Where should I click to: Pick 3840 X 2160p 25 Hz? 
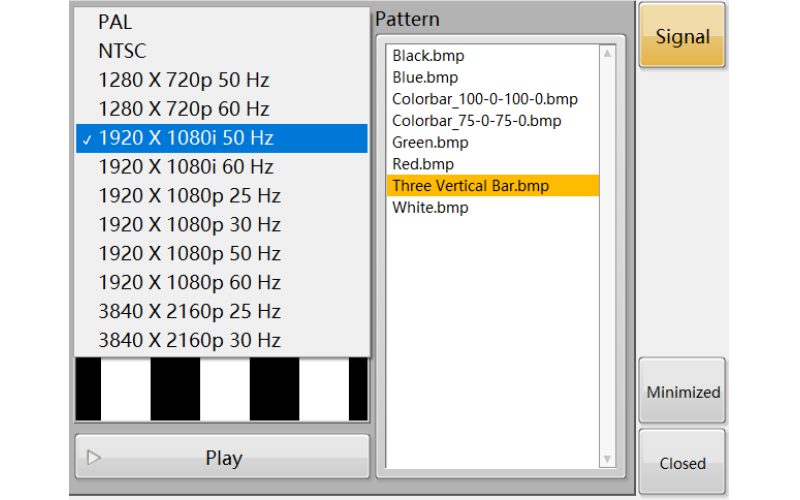click(221, 312)
